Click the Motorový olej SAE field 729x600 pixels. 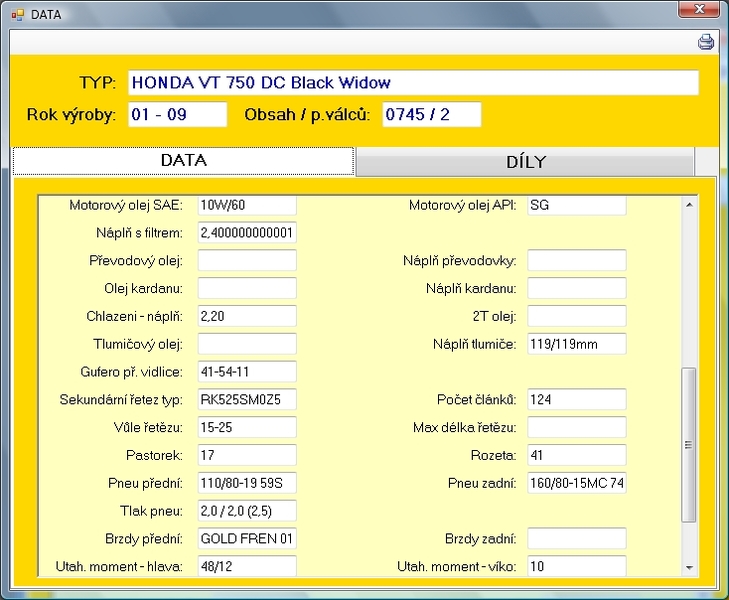pyautogui.click(x=247, y=205)
